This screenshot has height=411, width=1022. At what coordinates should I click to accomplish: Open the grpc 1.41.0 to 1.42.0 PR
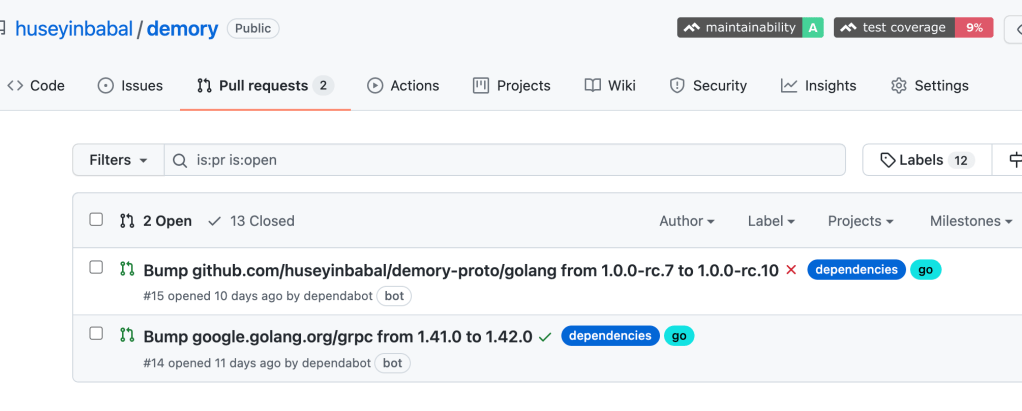coord(337,337)
